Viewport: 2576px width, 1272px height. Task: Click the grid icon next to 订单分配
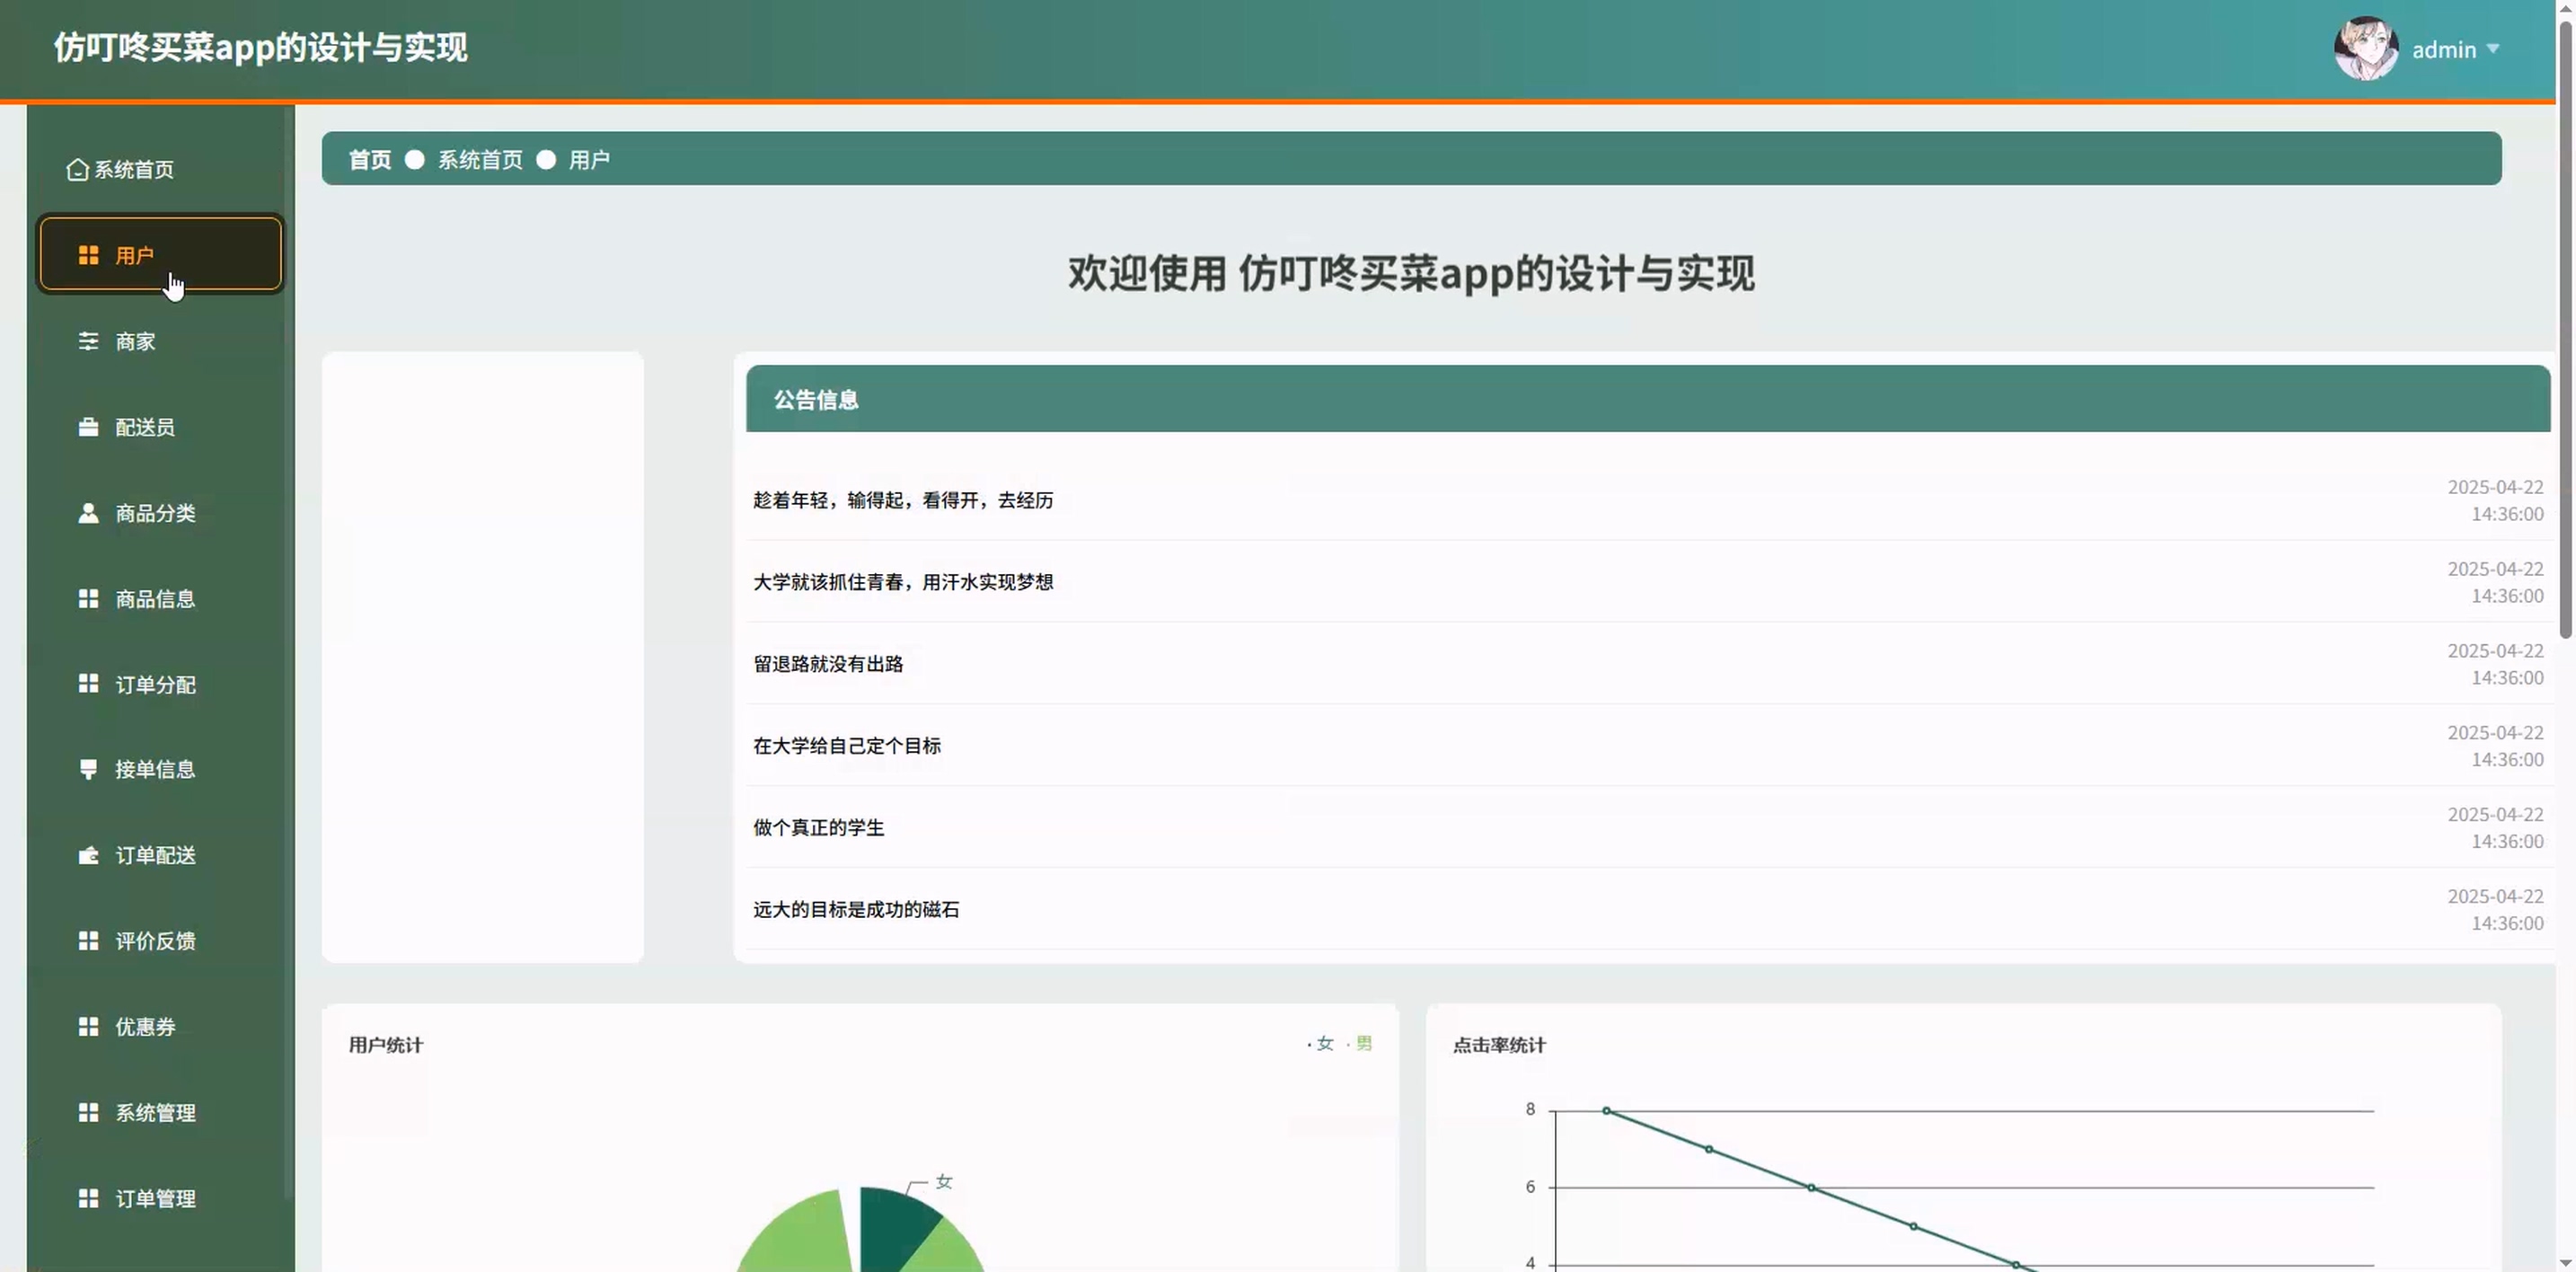coord(88,684)
